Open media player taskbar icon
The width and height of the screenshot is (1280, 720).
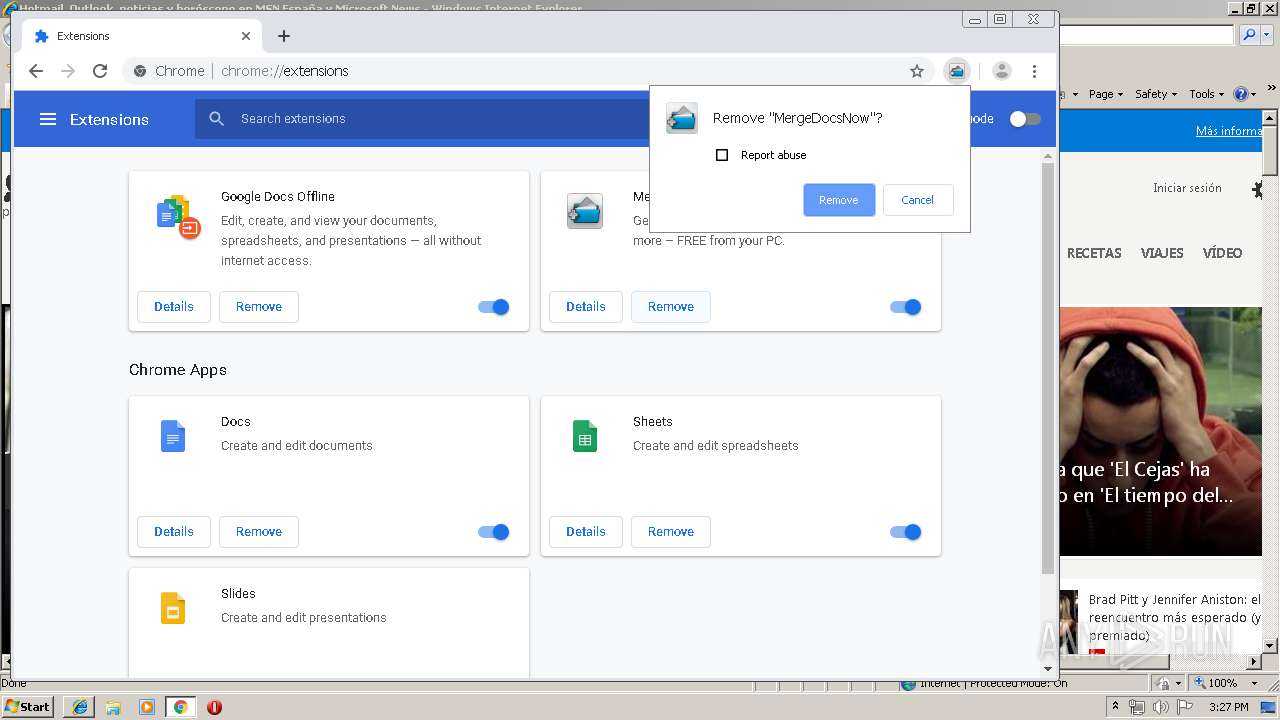tap(147, 707)
